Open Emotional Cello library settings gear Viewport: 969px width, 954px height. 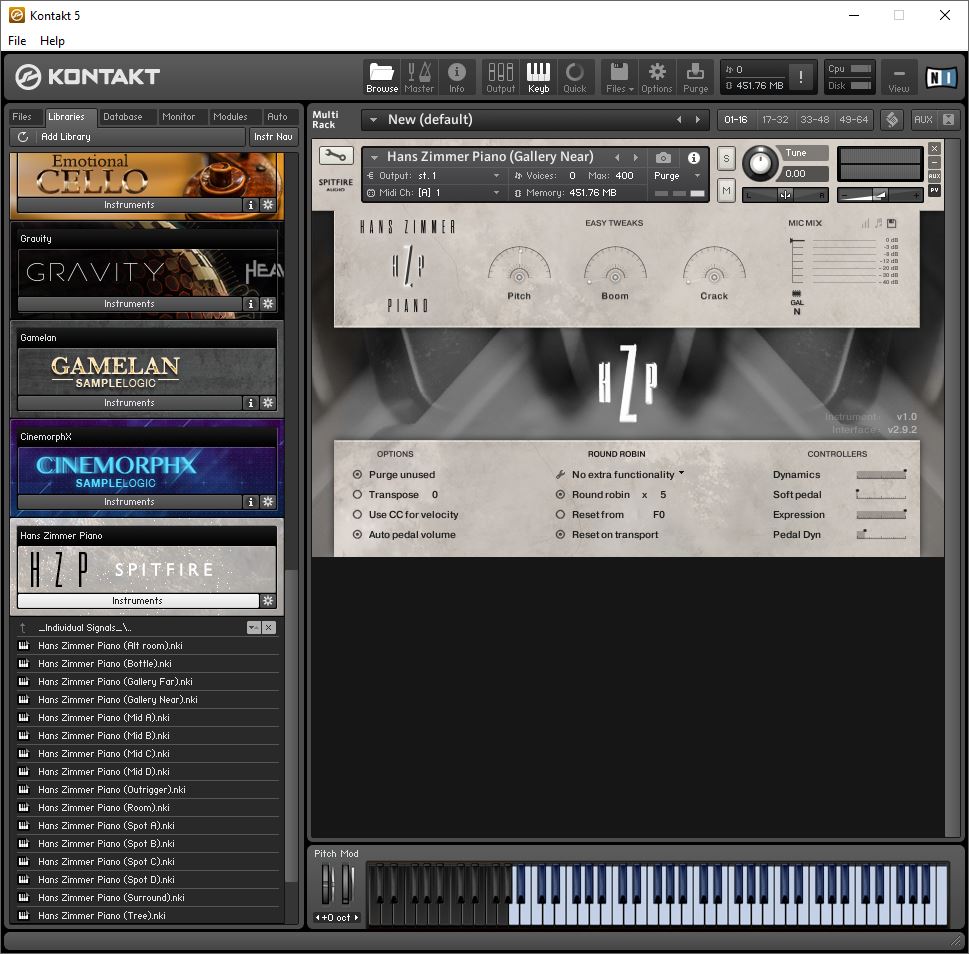tap(268, 205)
